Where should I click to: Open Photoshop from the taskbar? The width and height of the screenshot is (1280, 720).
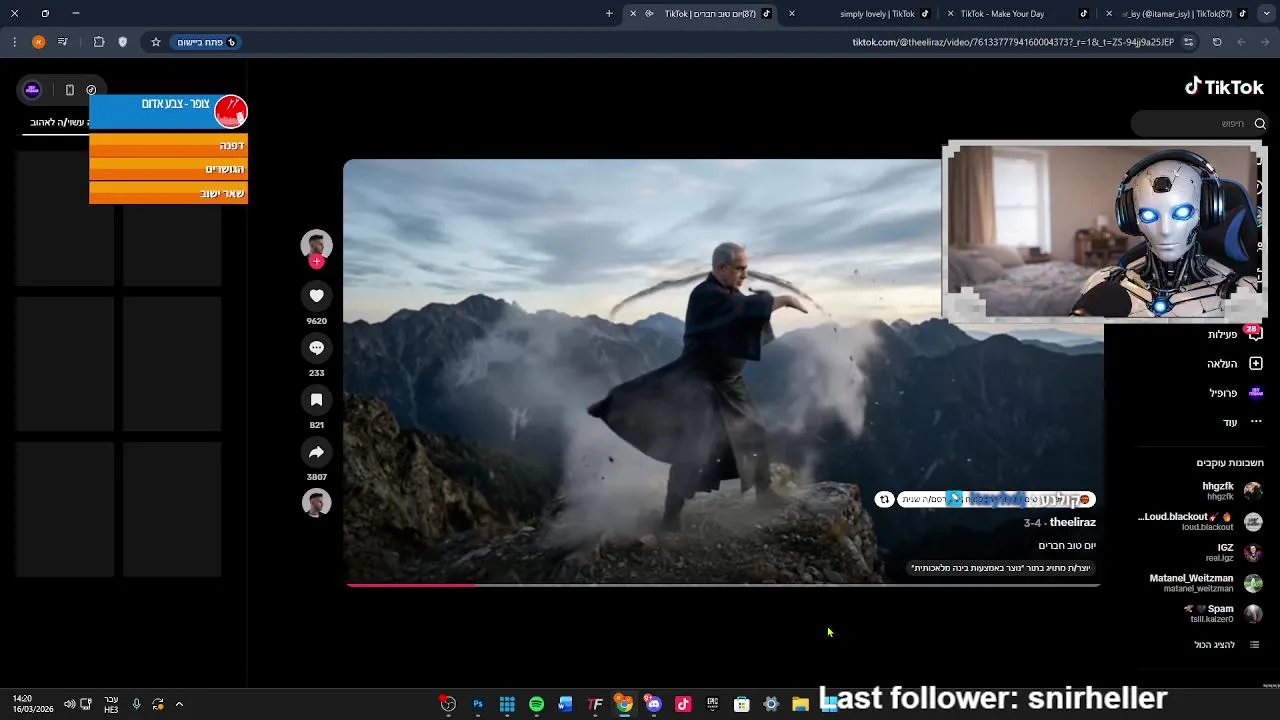(x=478, y=704)
